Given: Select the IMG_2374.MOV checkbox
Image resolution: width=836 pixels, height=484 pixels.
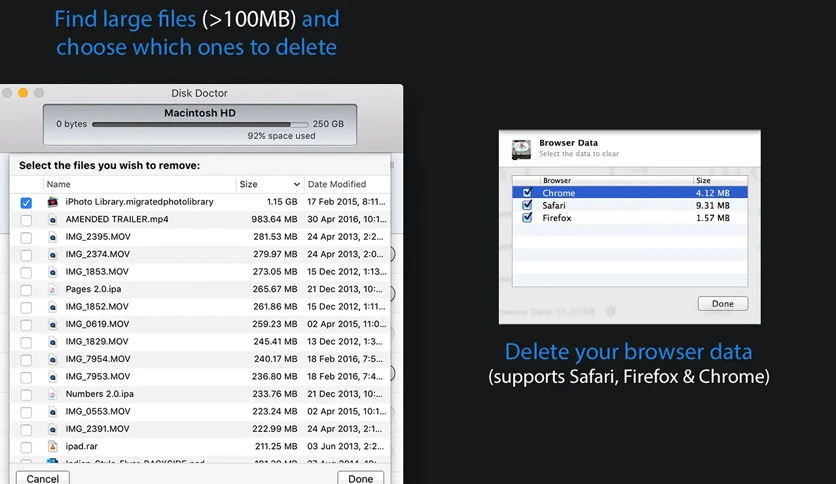Looking at the screenshot, I should (26, 255).
